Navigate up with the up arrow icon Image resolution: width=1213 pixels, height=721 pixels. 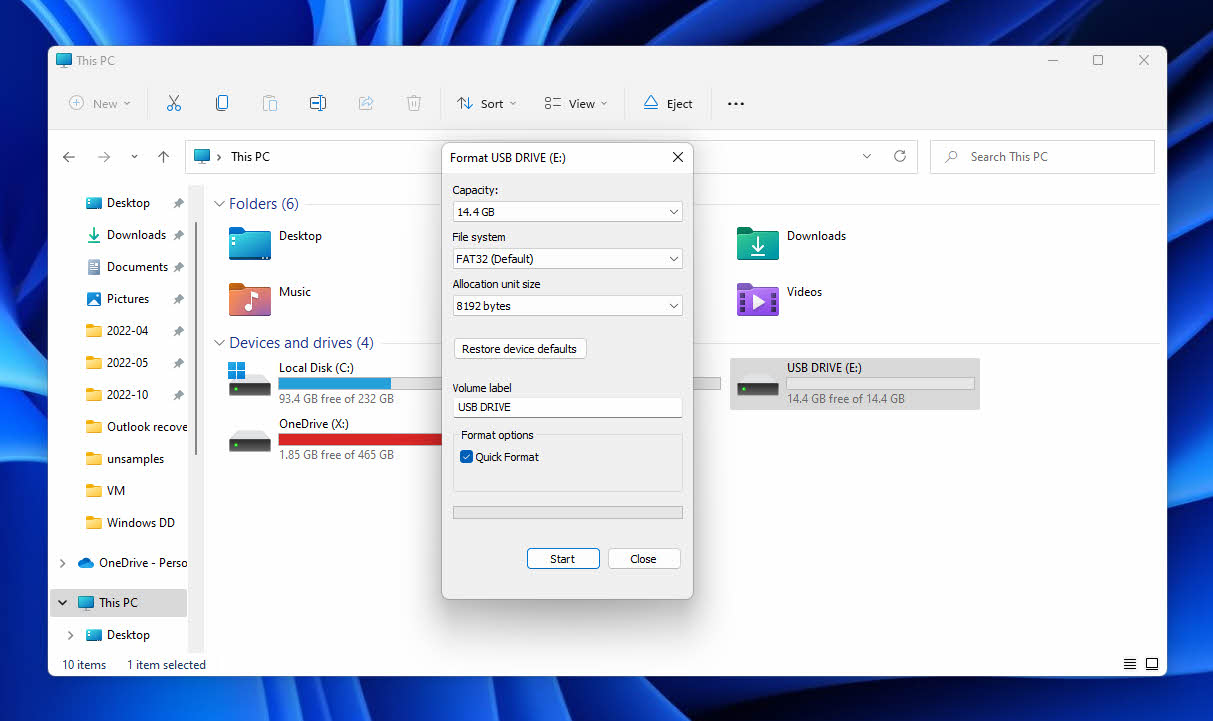[x=164, y=157]
